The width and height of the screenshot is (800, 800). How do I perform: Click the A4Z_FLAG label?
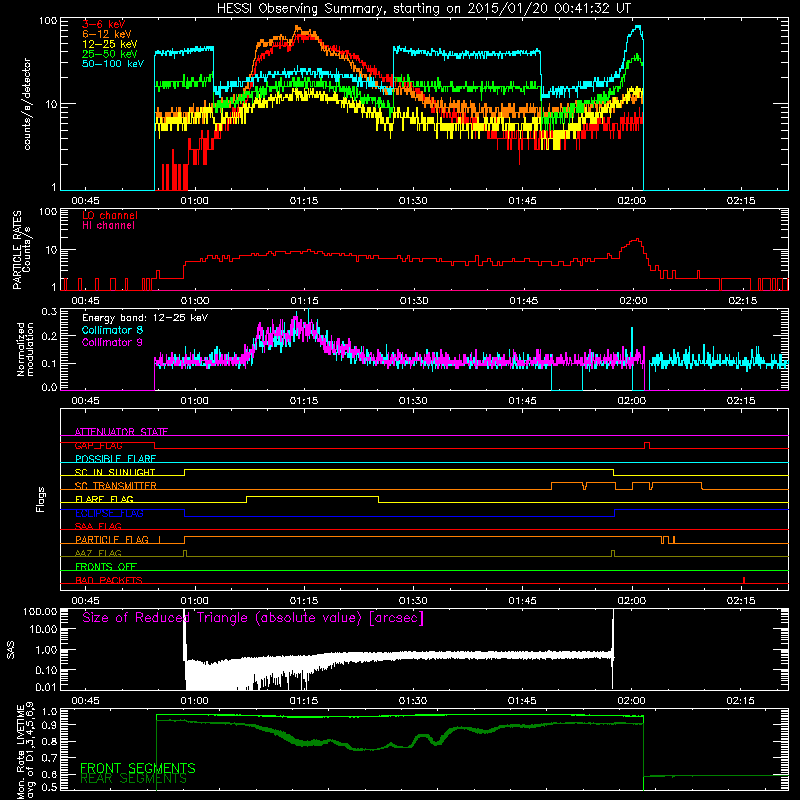click(98, 553)
